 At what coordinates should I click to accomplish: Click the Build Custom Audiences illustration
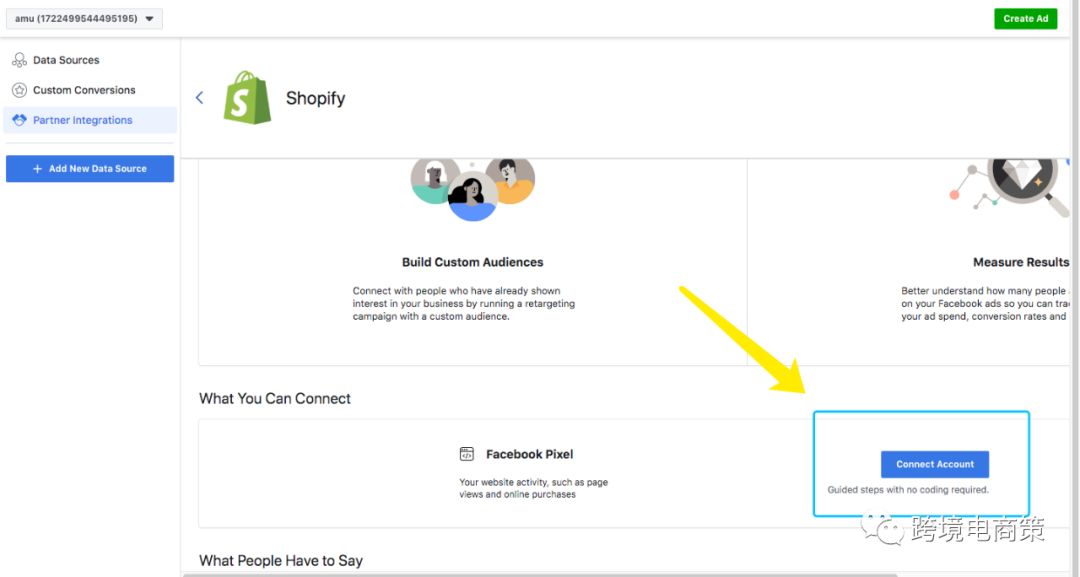[472, 189]
